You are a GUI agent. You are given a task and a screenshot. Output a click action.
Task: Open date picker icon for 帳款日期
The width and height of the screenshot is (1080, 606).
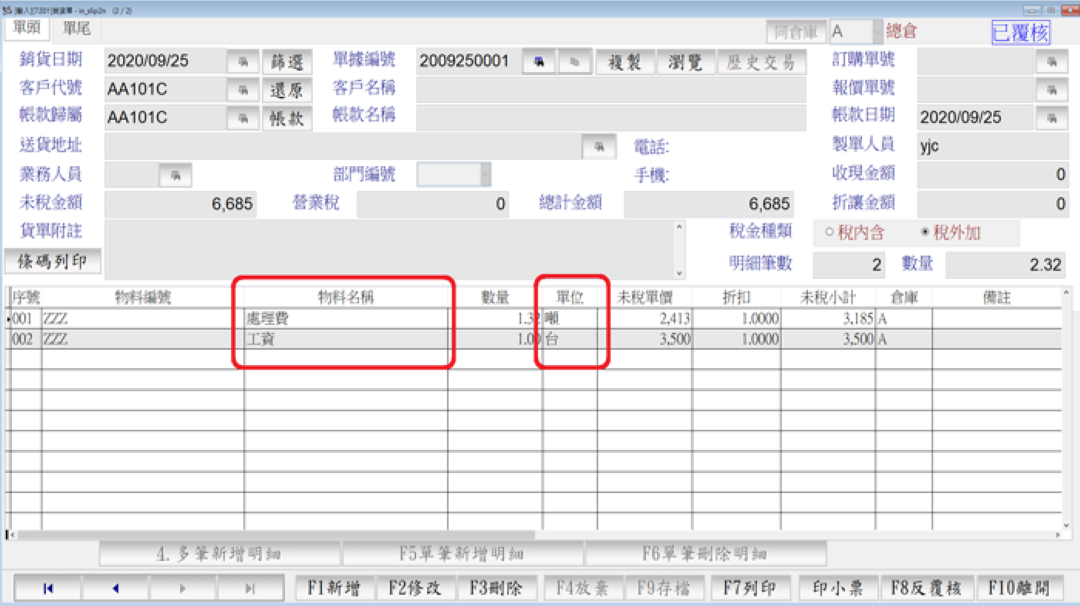1051,118
